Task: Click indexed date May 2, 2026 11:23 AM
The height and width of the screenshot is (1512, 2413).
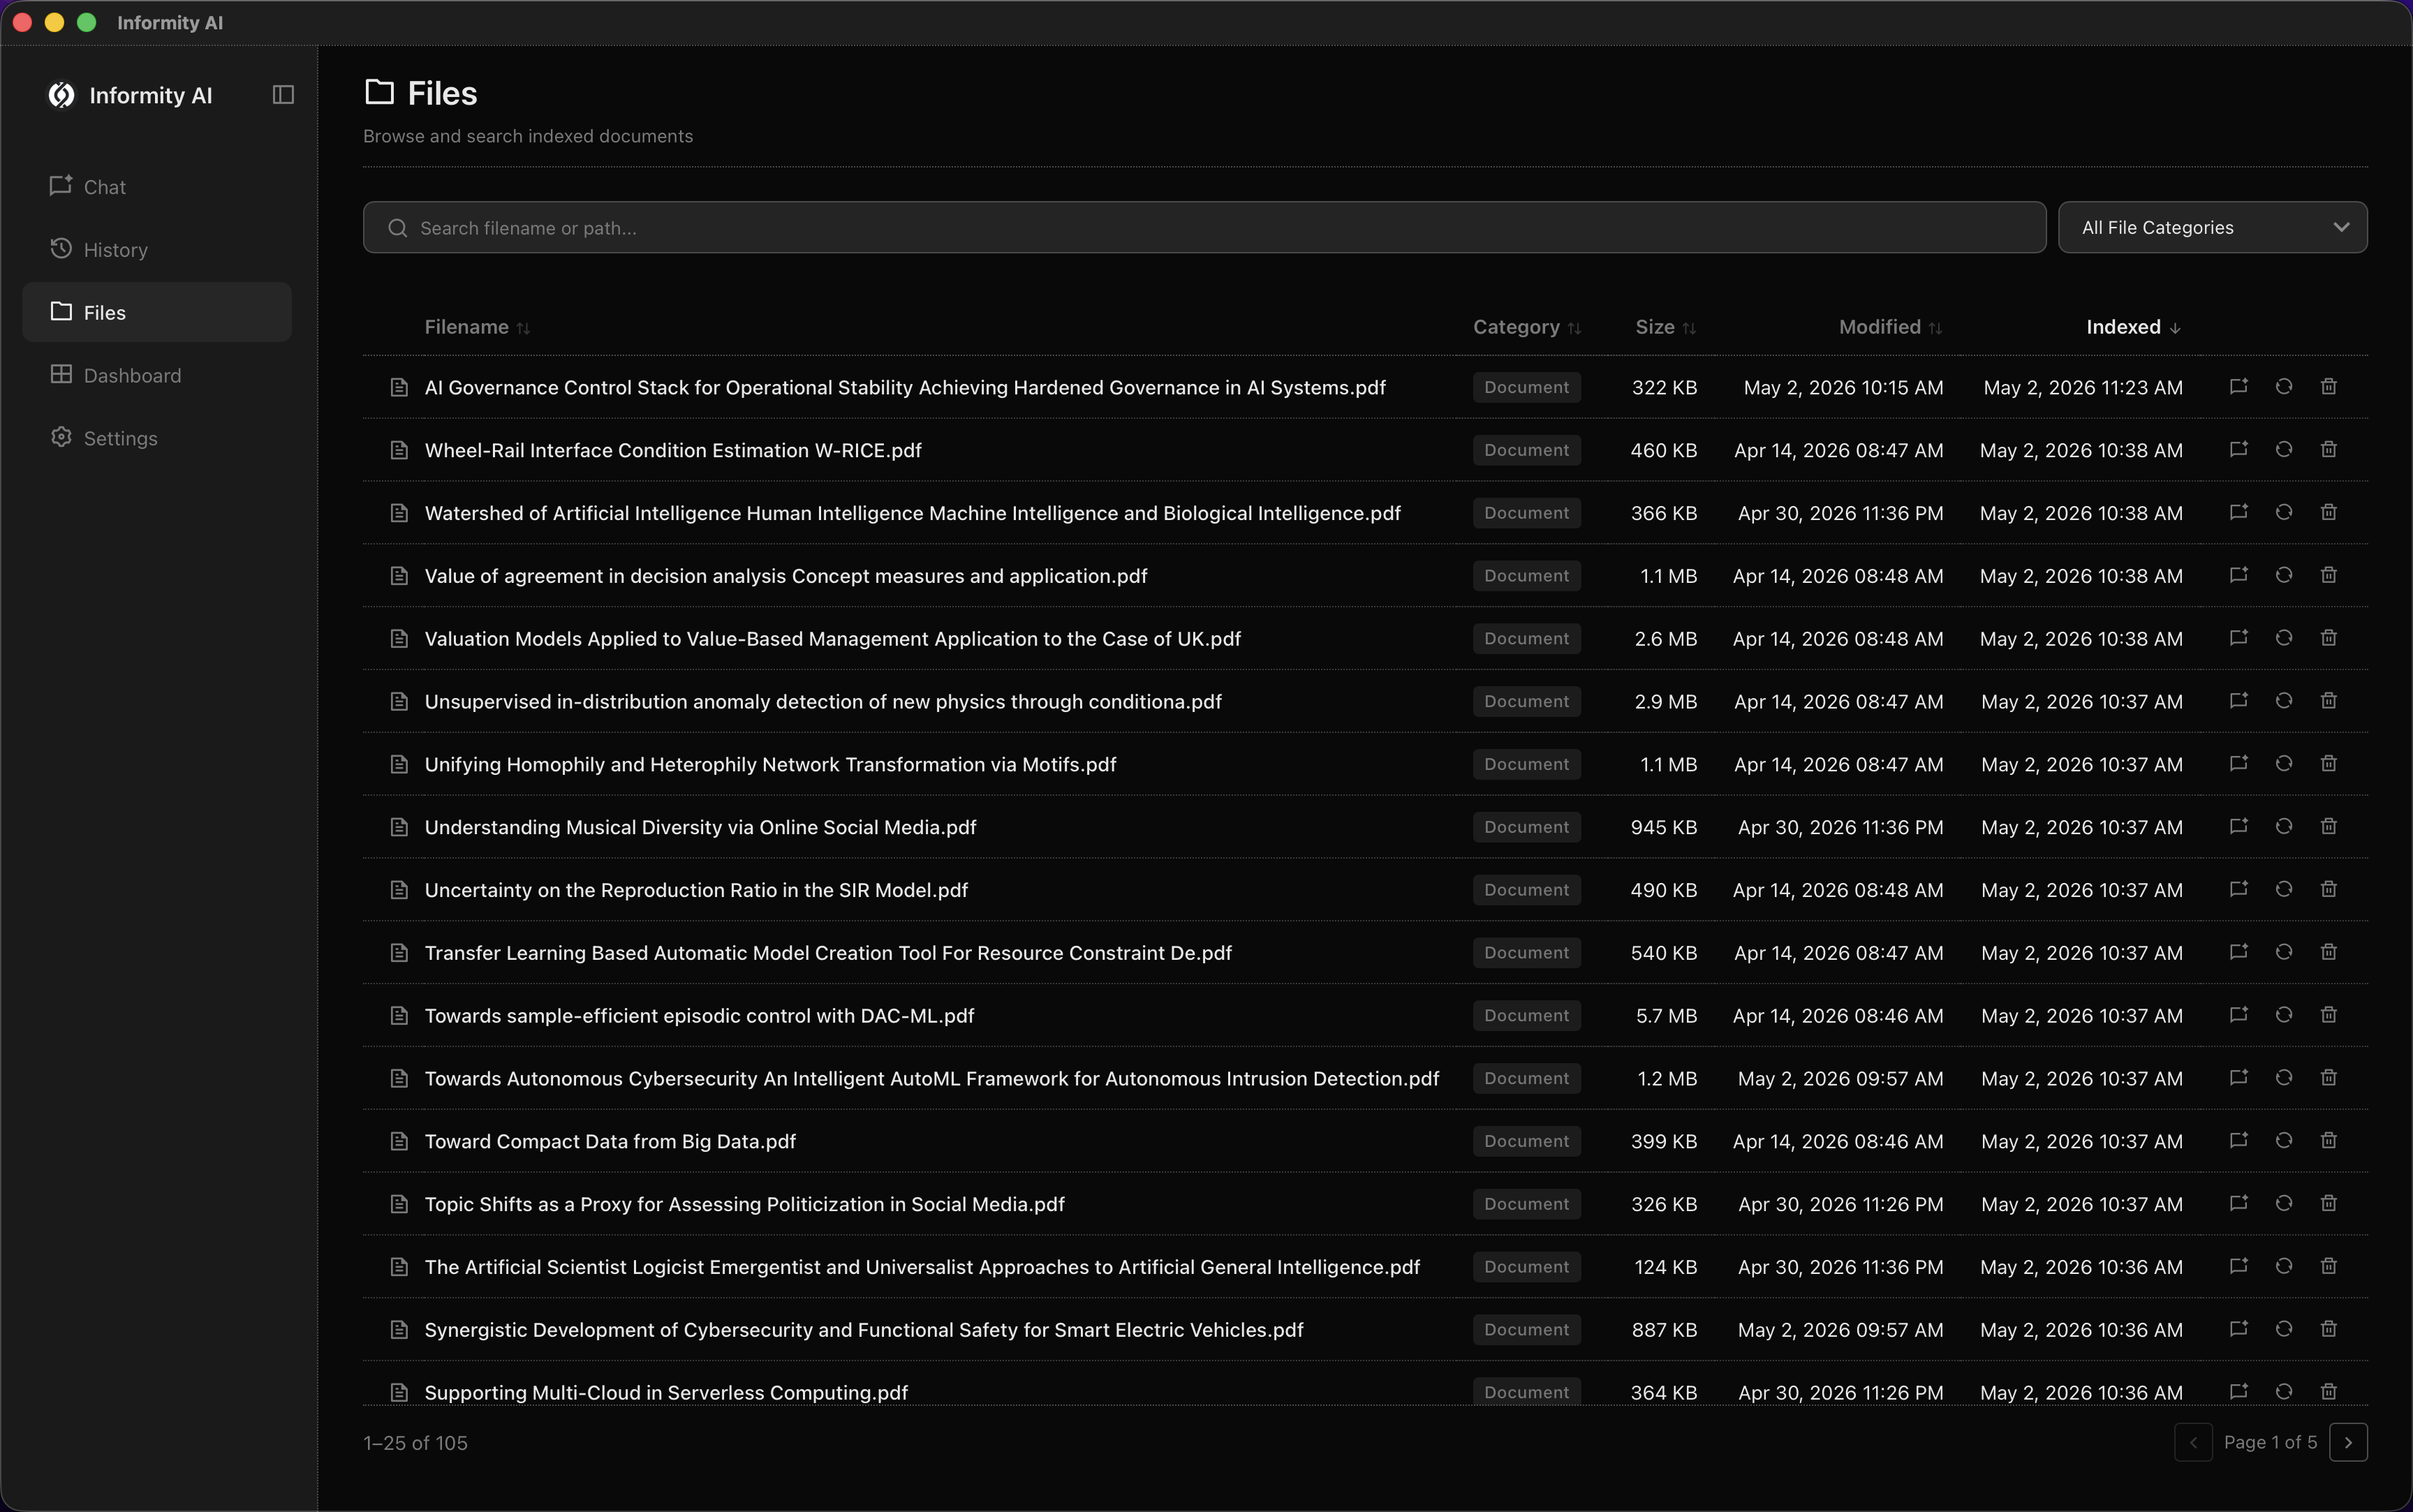Action: (x=2083, y=387)
